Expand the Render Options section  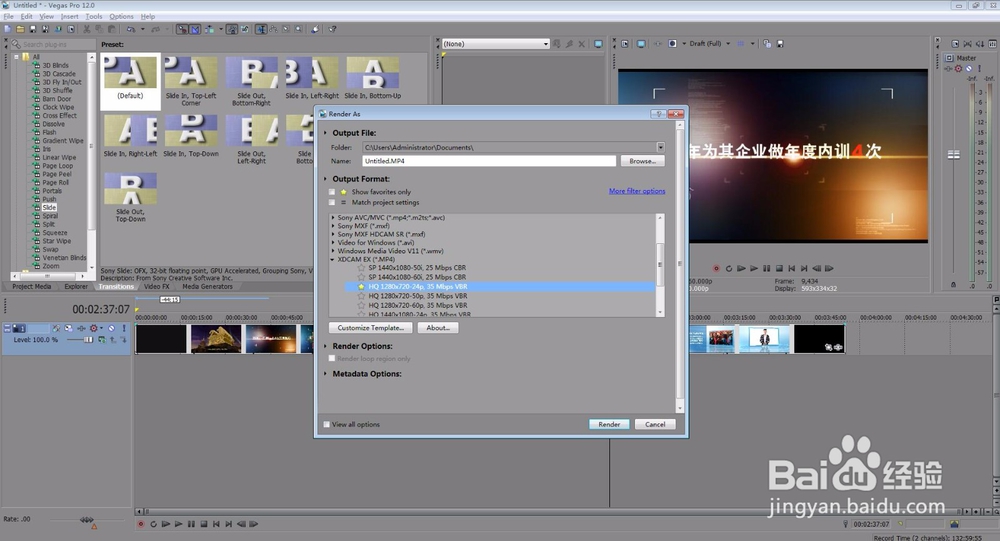pyautogui.click(x=325, y=346)
